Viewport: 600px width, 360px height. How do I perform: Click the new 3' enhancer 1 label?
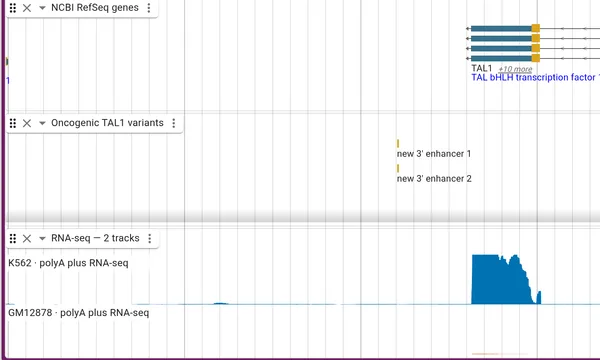[x=434, y=154]
